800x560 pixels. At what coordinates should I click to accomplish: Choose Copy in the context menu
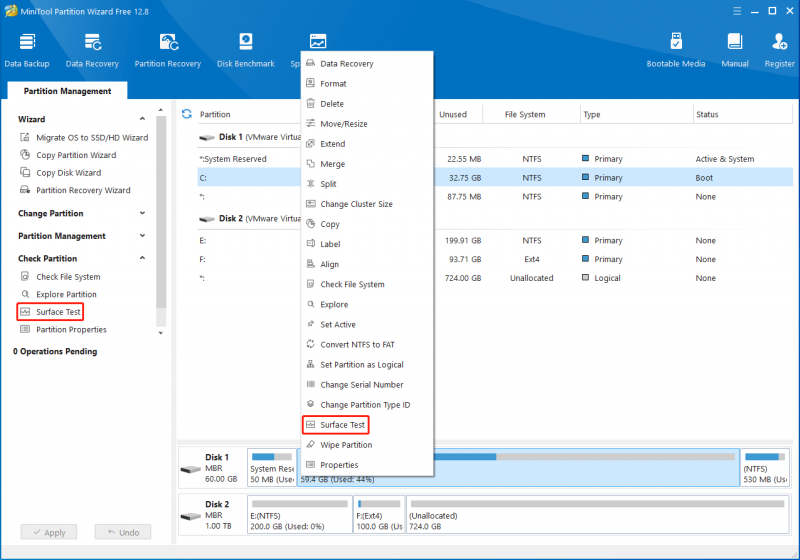coord(367,224)
